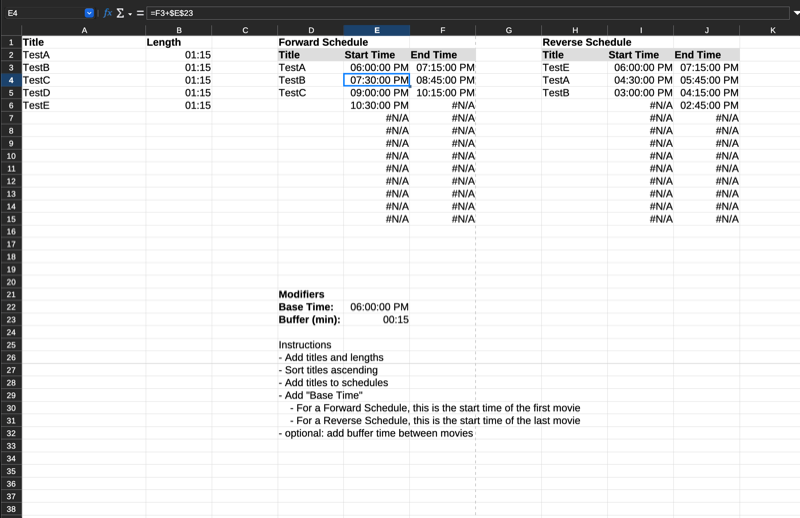Image resolution: width=800 pixels, height=518 pixels.
Task: Click the select-all corner box
Action: click(11, 30)
